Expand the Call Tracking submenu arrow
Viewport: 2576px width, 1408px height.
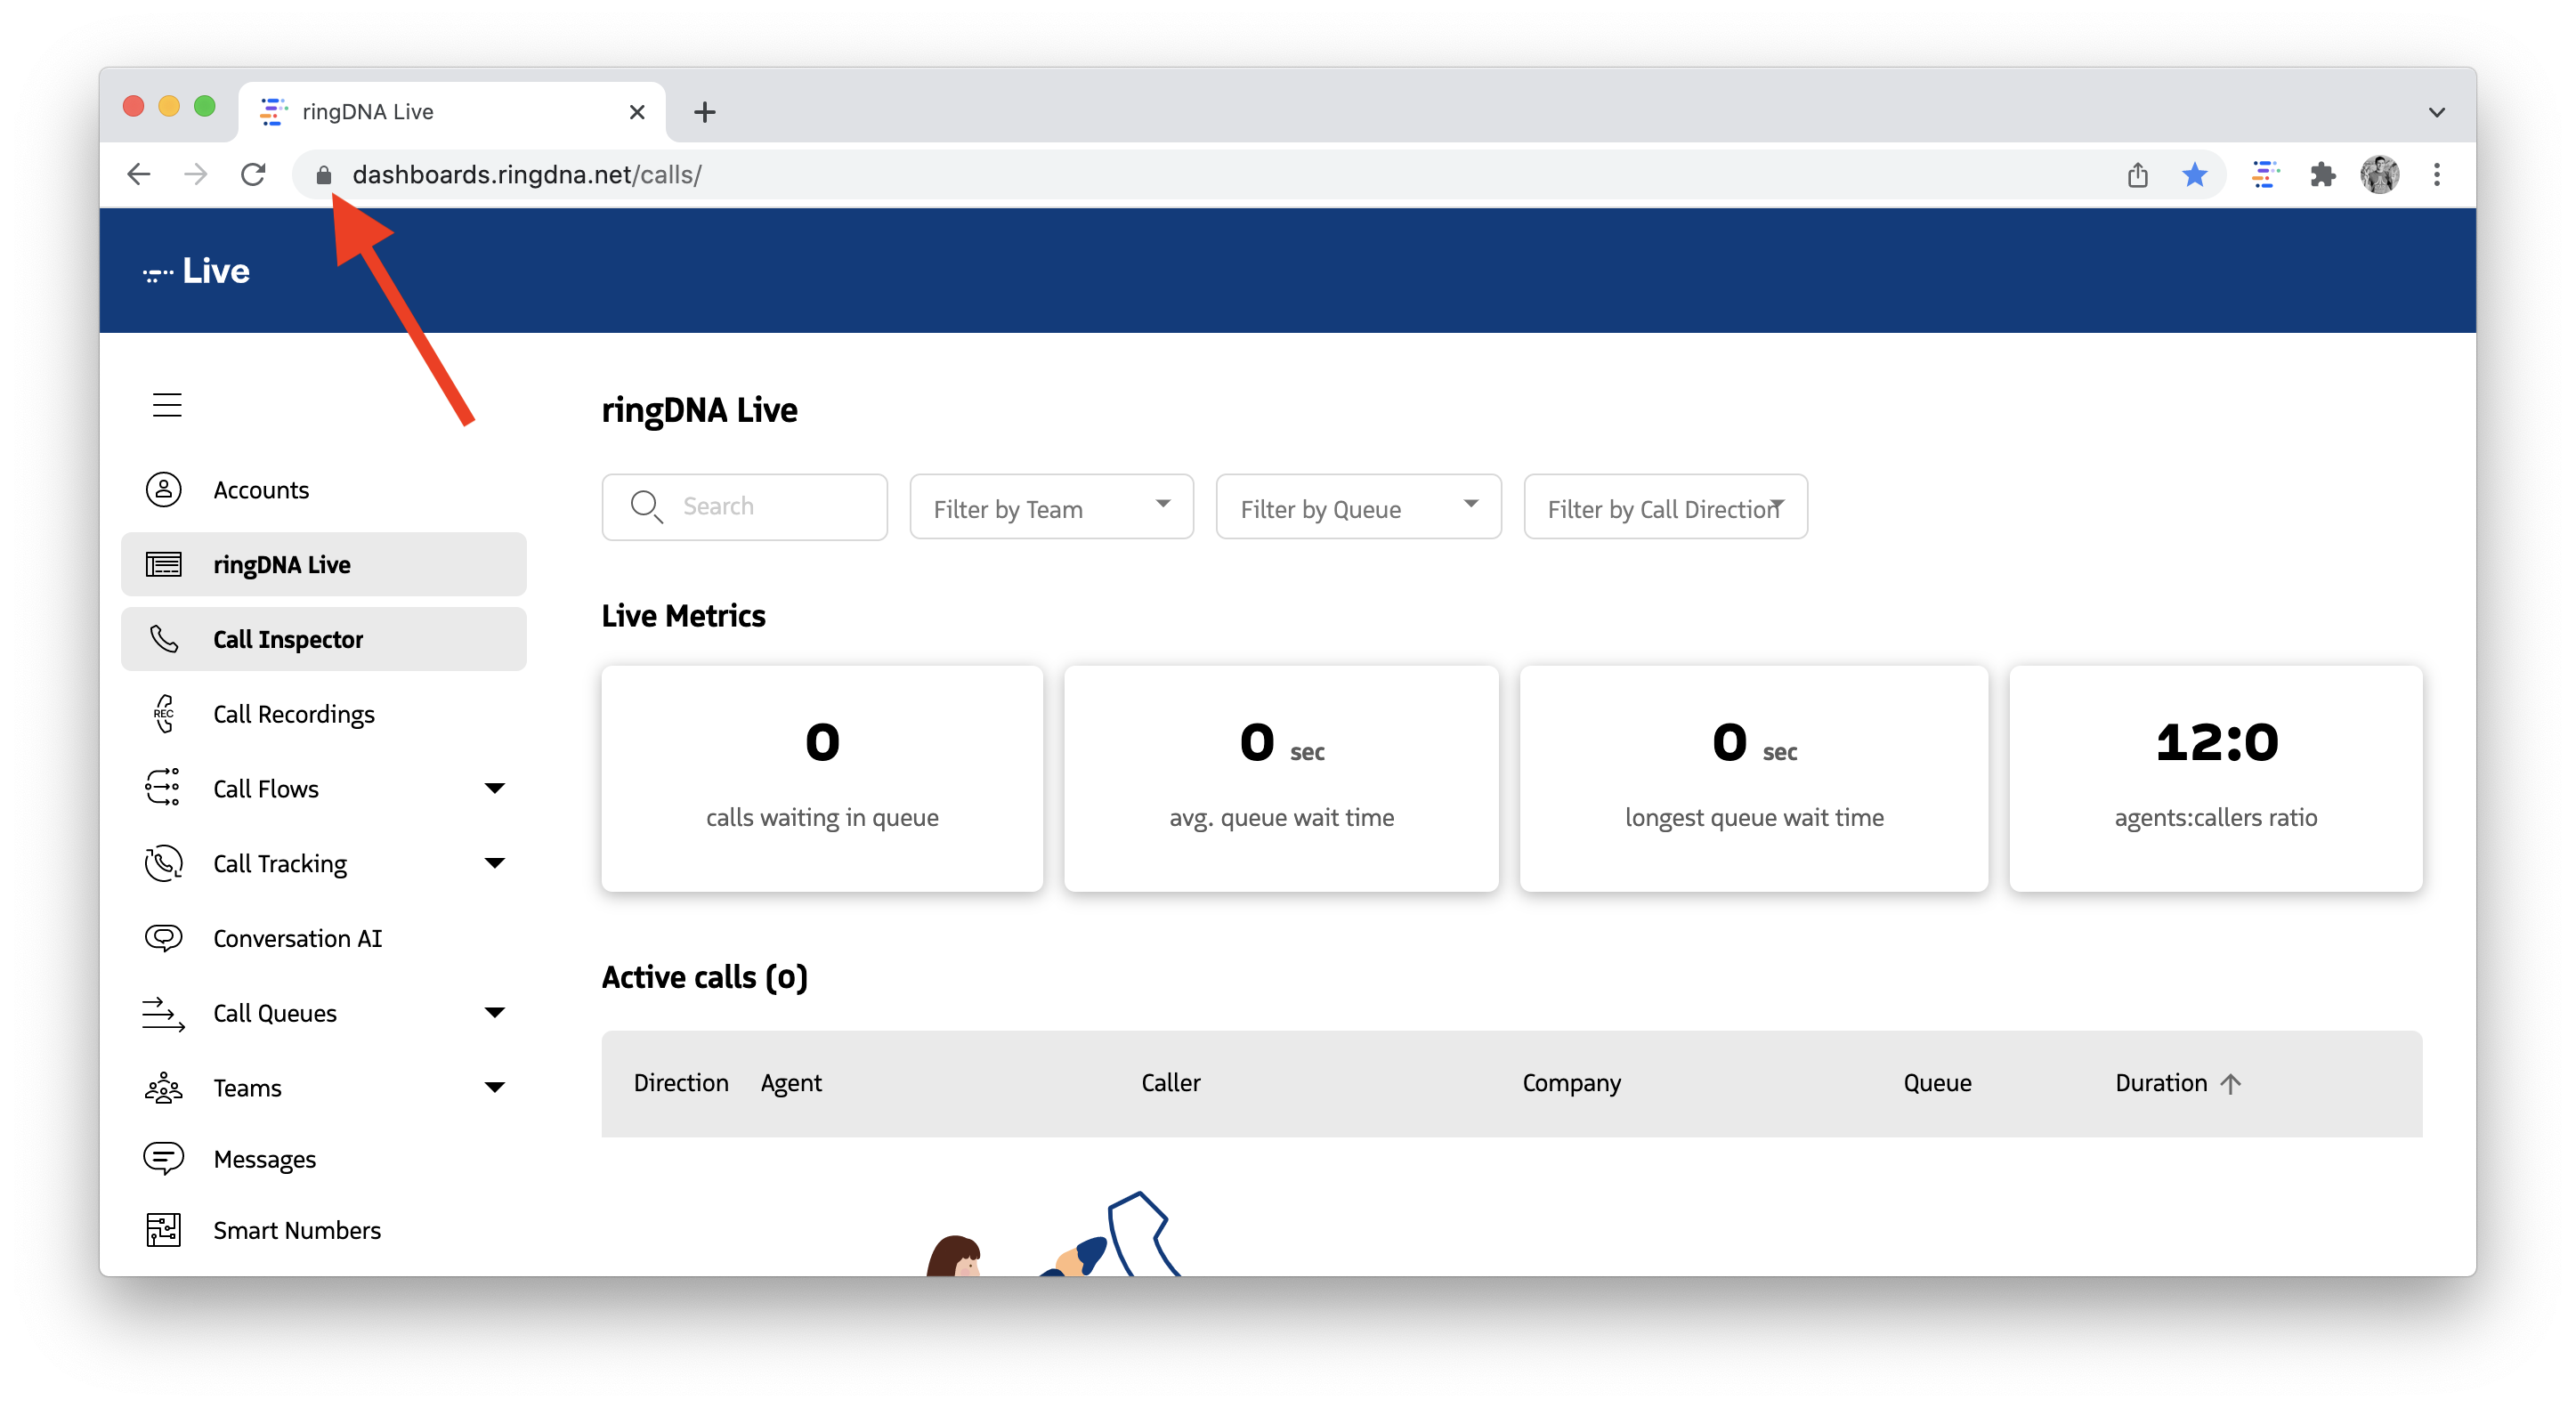(494, 863)
